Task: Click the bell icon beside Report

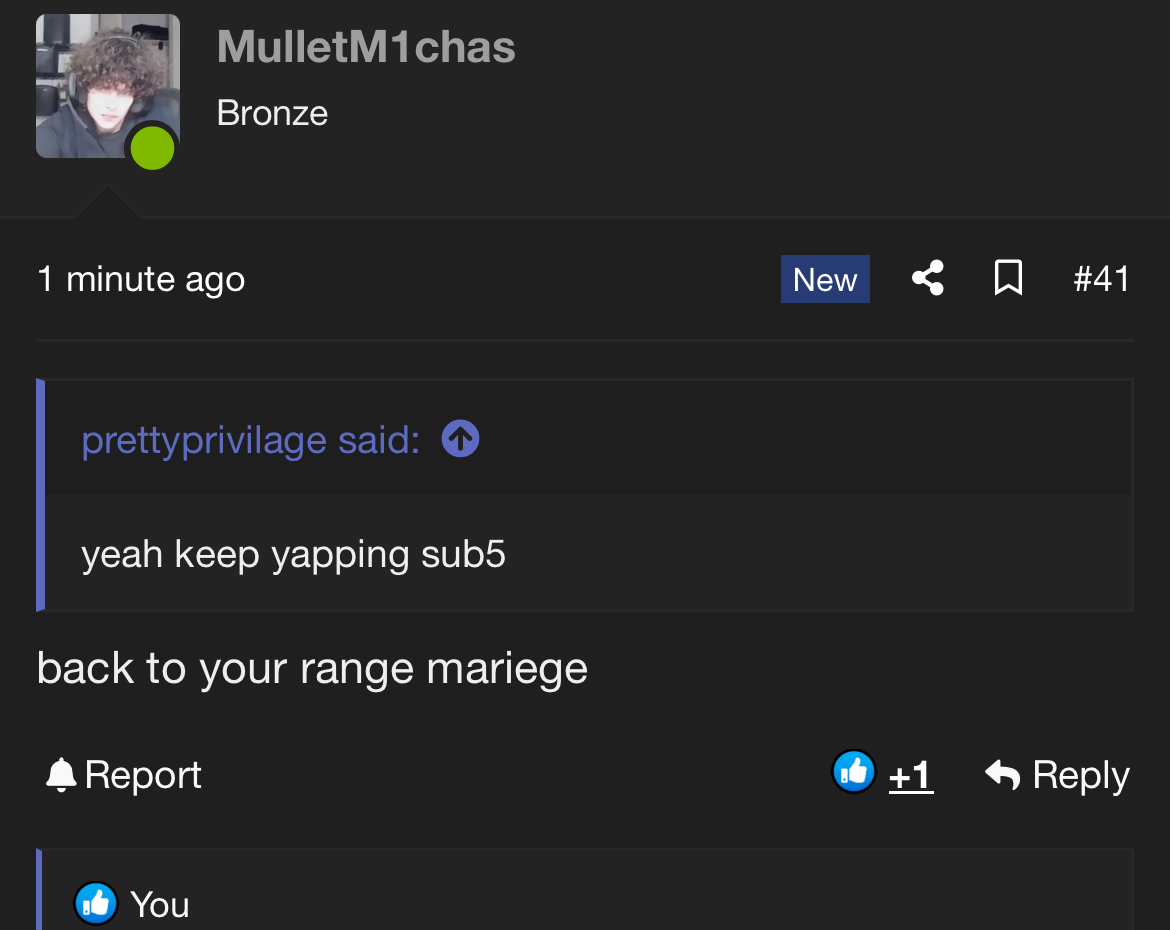Action: pos(61,775)
